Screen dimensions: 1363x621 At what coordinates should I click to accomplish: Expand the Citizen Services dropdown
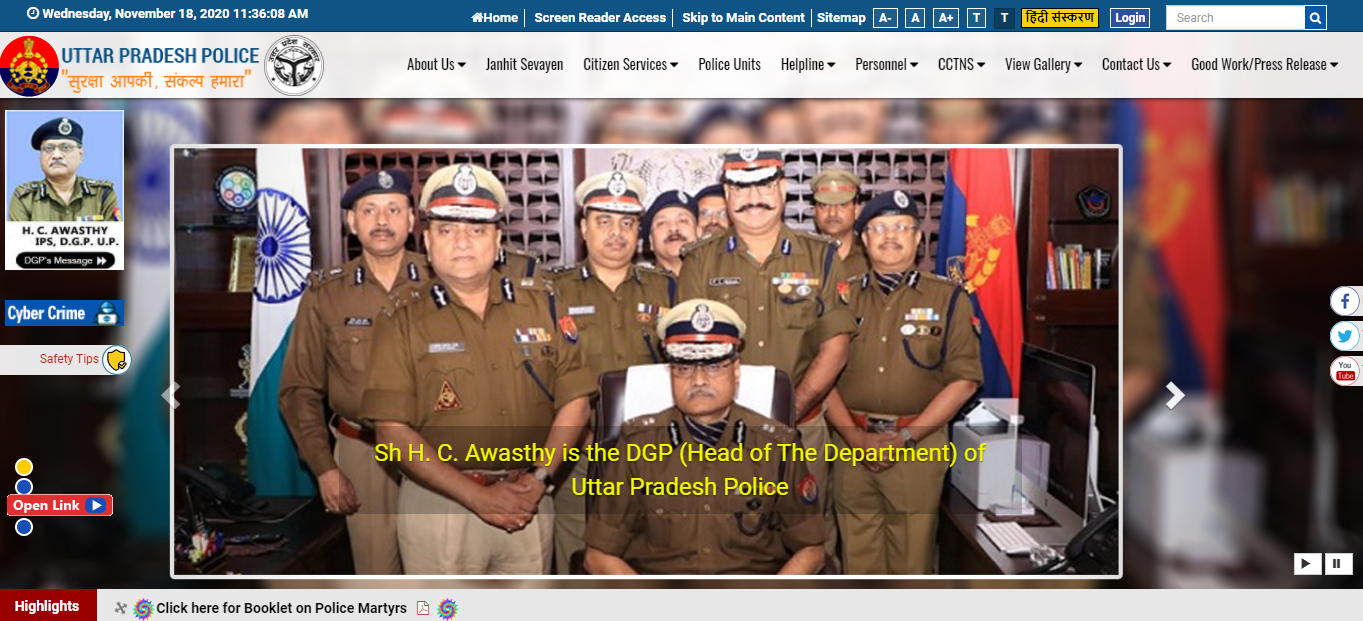630,65
